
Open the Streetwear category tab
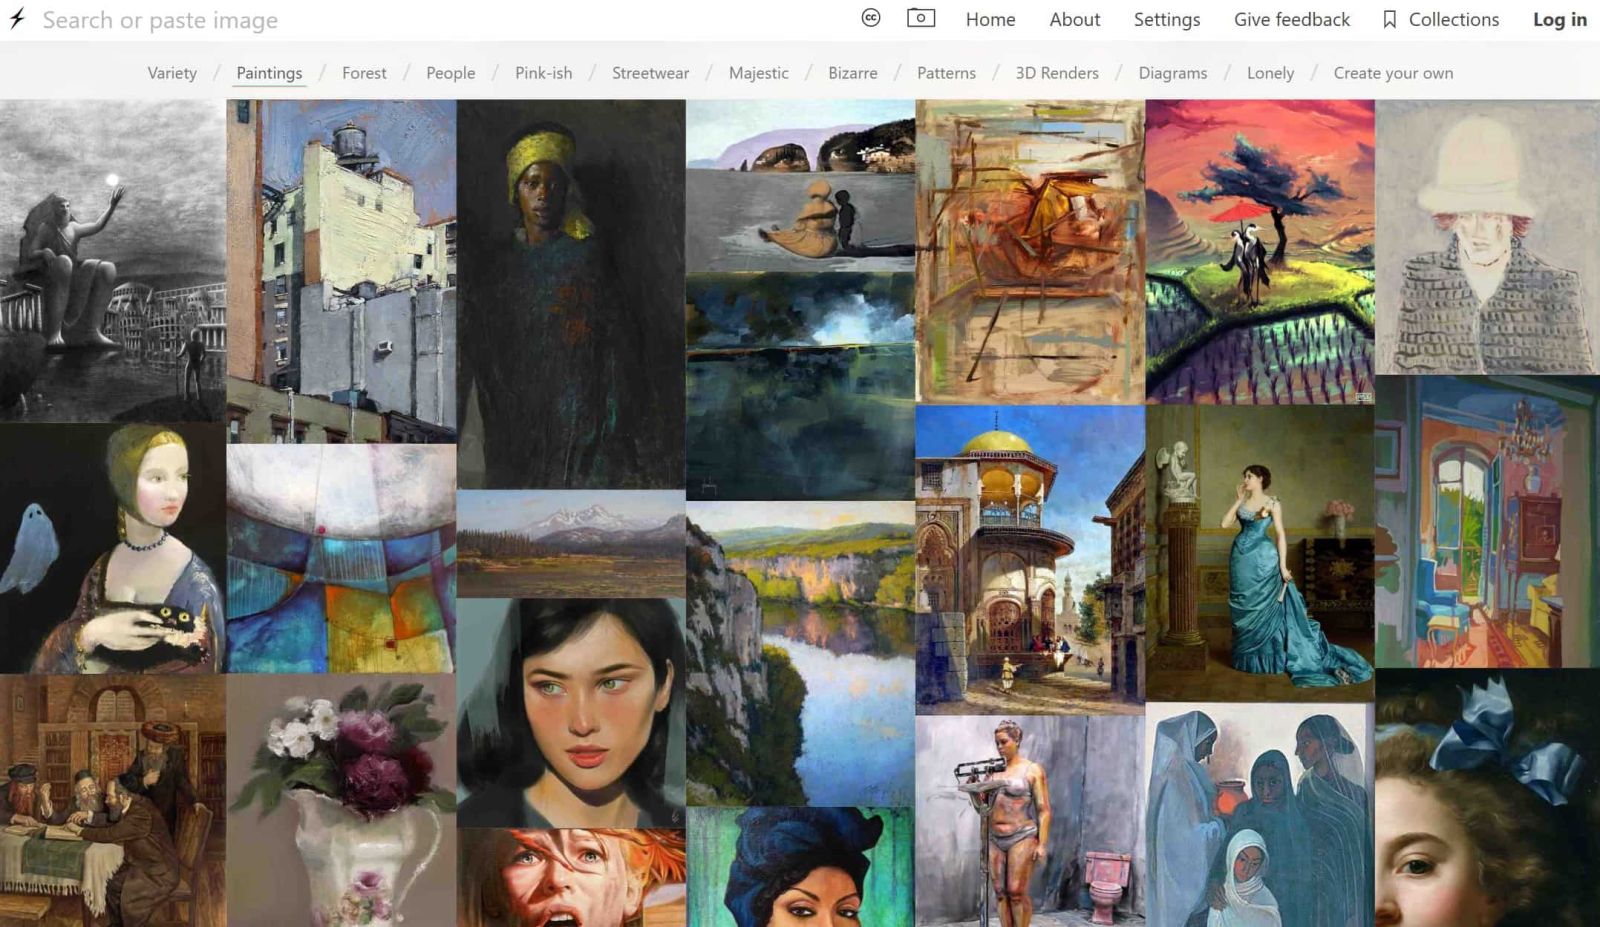tap(650, 73)
